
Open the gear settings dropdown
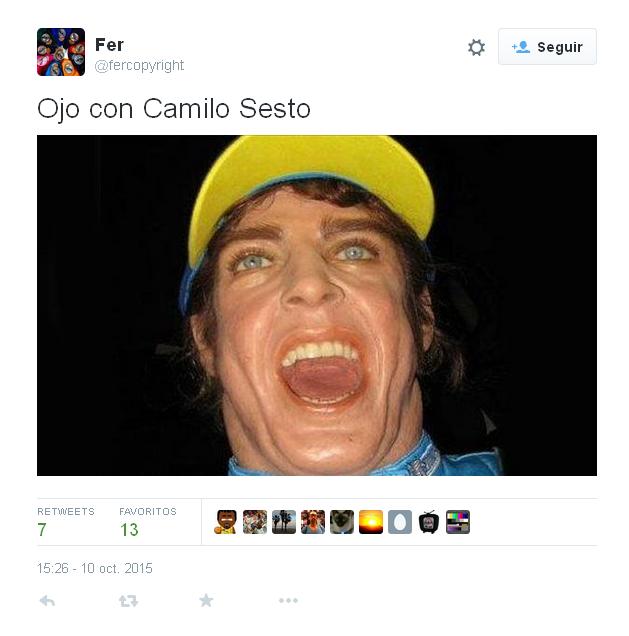point(476,47)
